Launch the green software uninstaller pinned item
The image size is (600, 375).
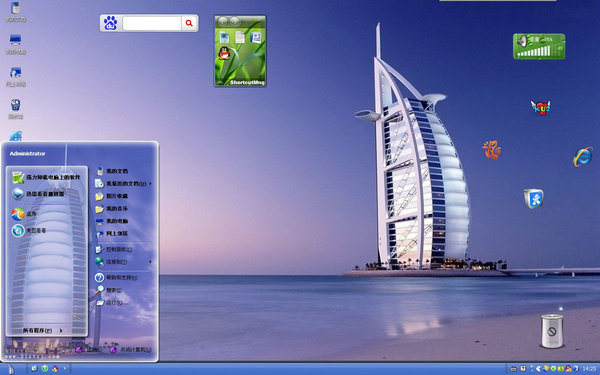(46, 177)
